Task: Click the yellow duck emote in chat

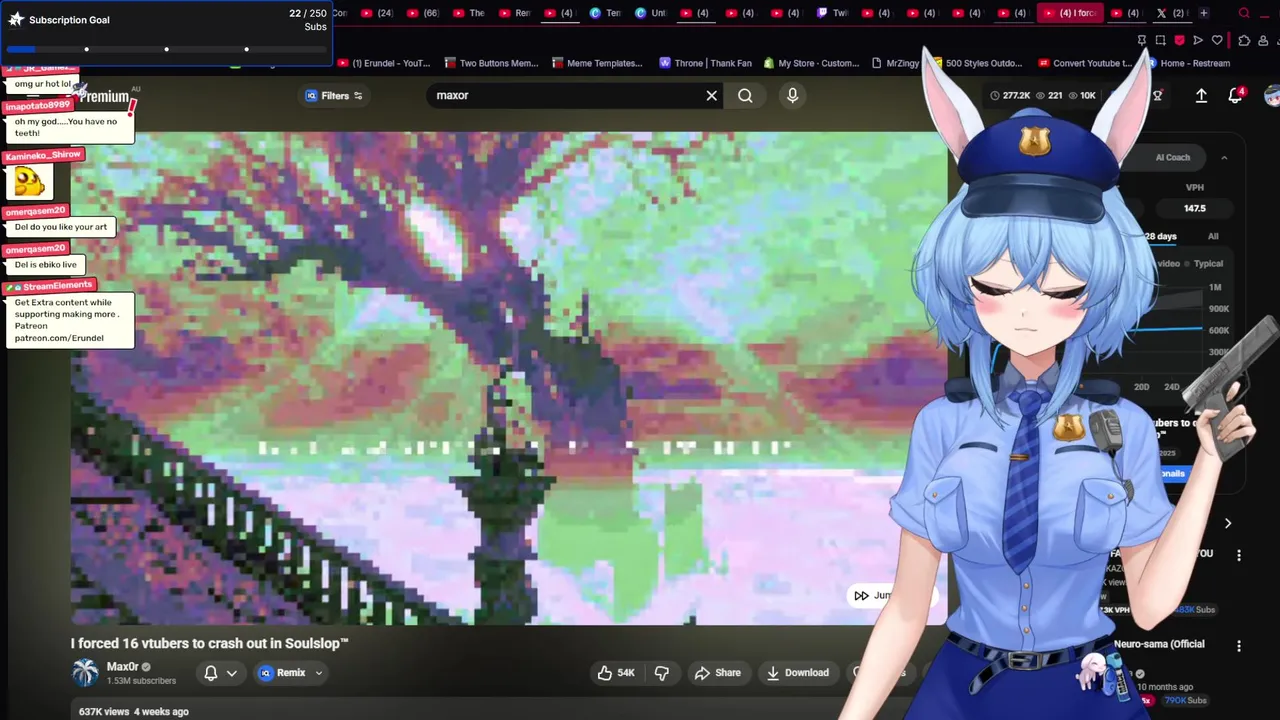Action: (x=29, y=182)
